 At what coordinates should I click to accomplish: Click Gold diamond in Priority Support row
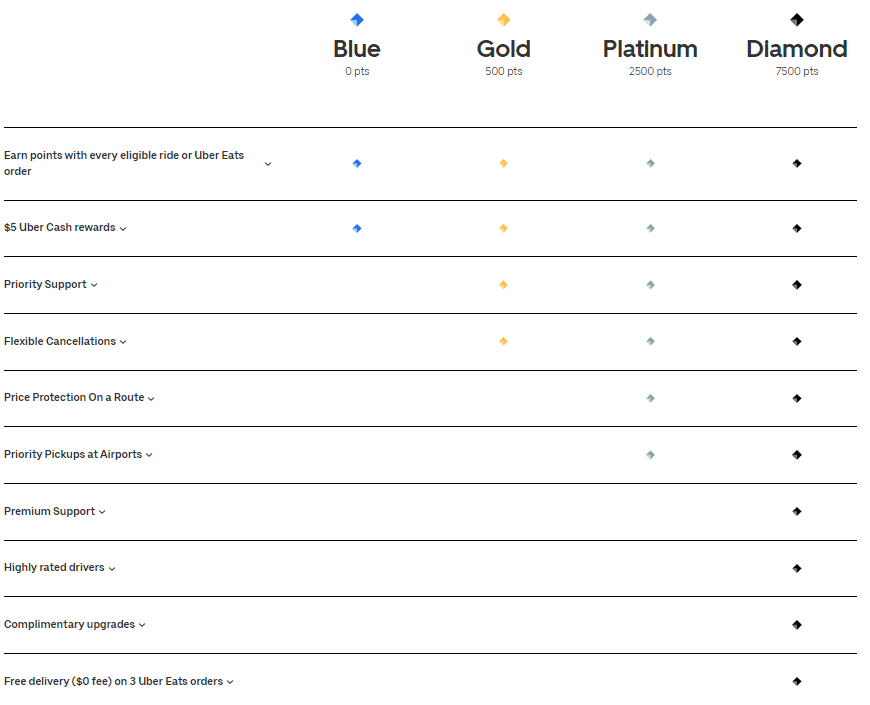coord(503,285)
